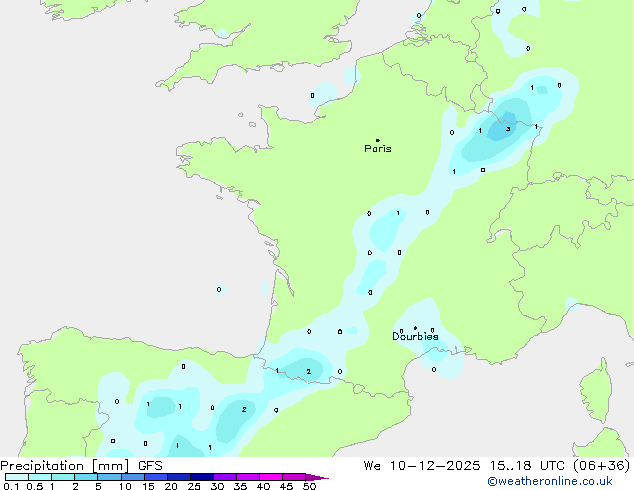The height and width of the screenshot is (490, 634).
Task: Pick the 1–2 mm legend swatch
Action: pyautogui.click(x=63, y=477)
